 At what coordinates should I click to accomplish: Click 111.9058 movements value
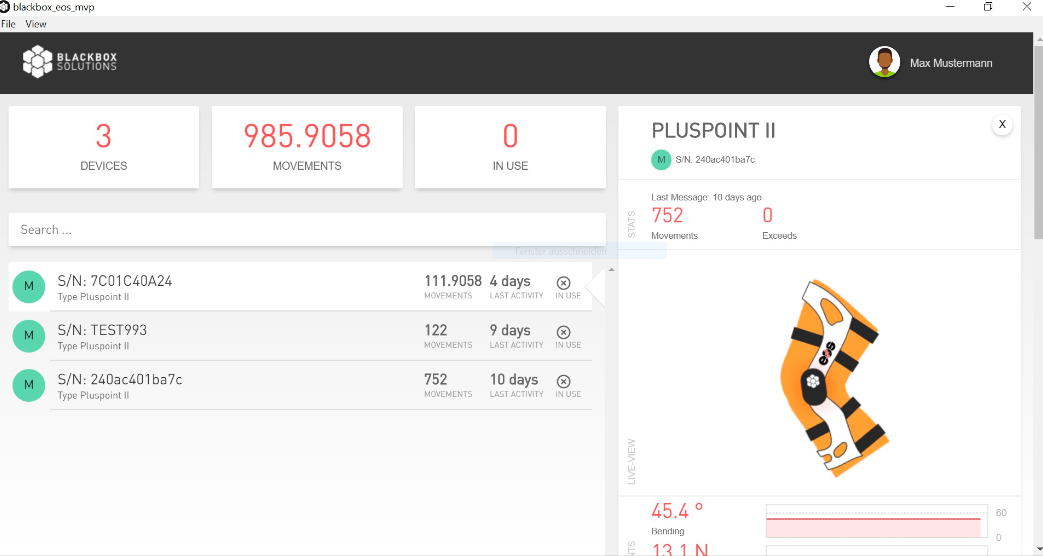tap(453, 281)
